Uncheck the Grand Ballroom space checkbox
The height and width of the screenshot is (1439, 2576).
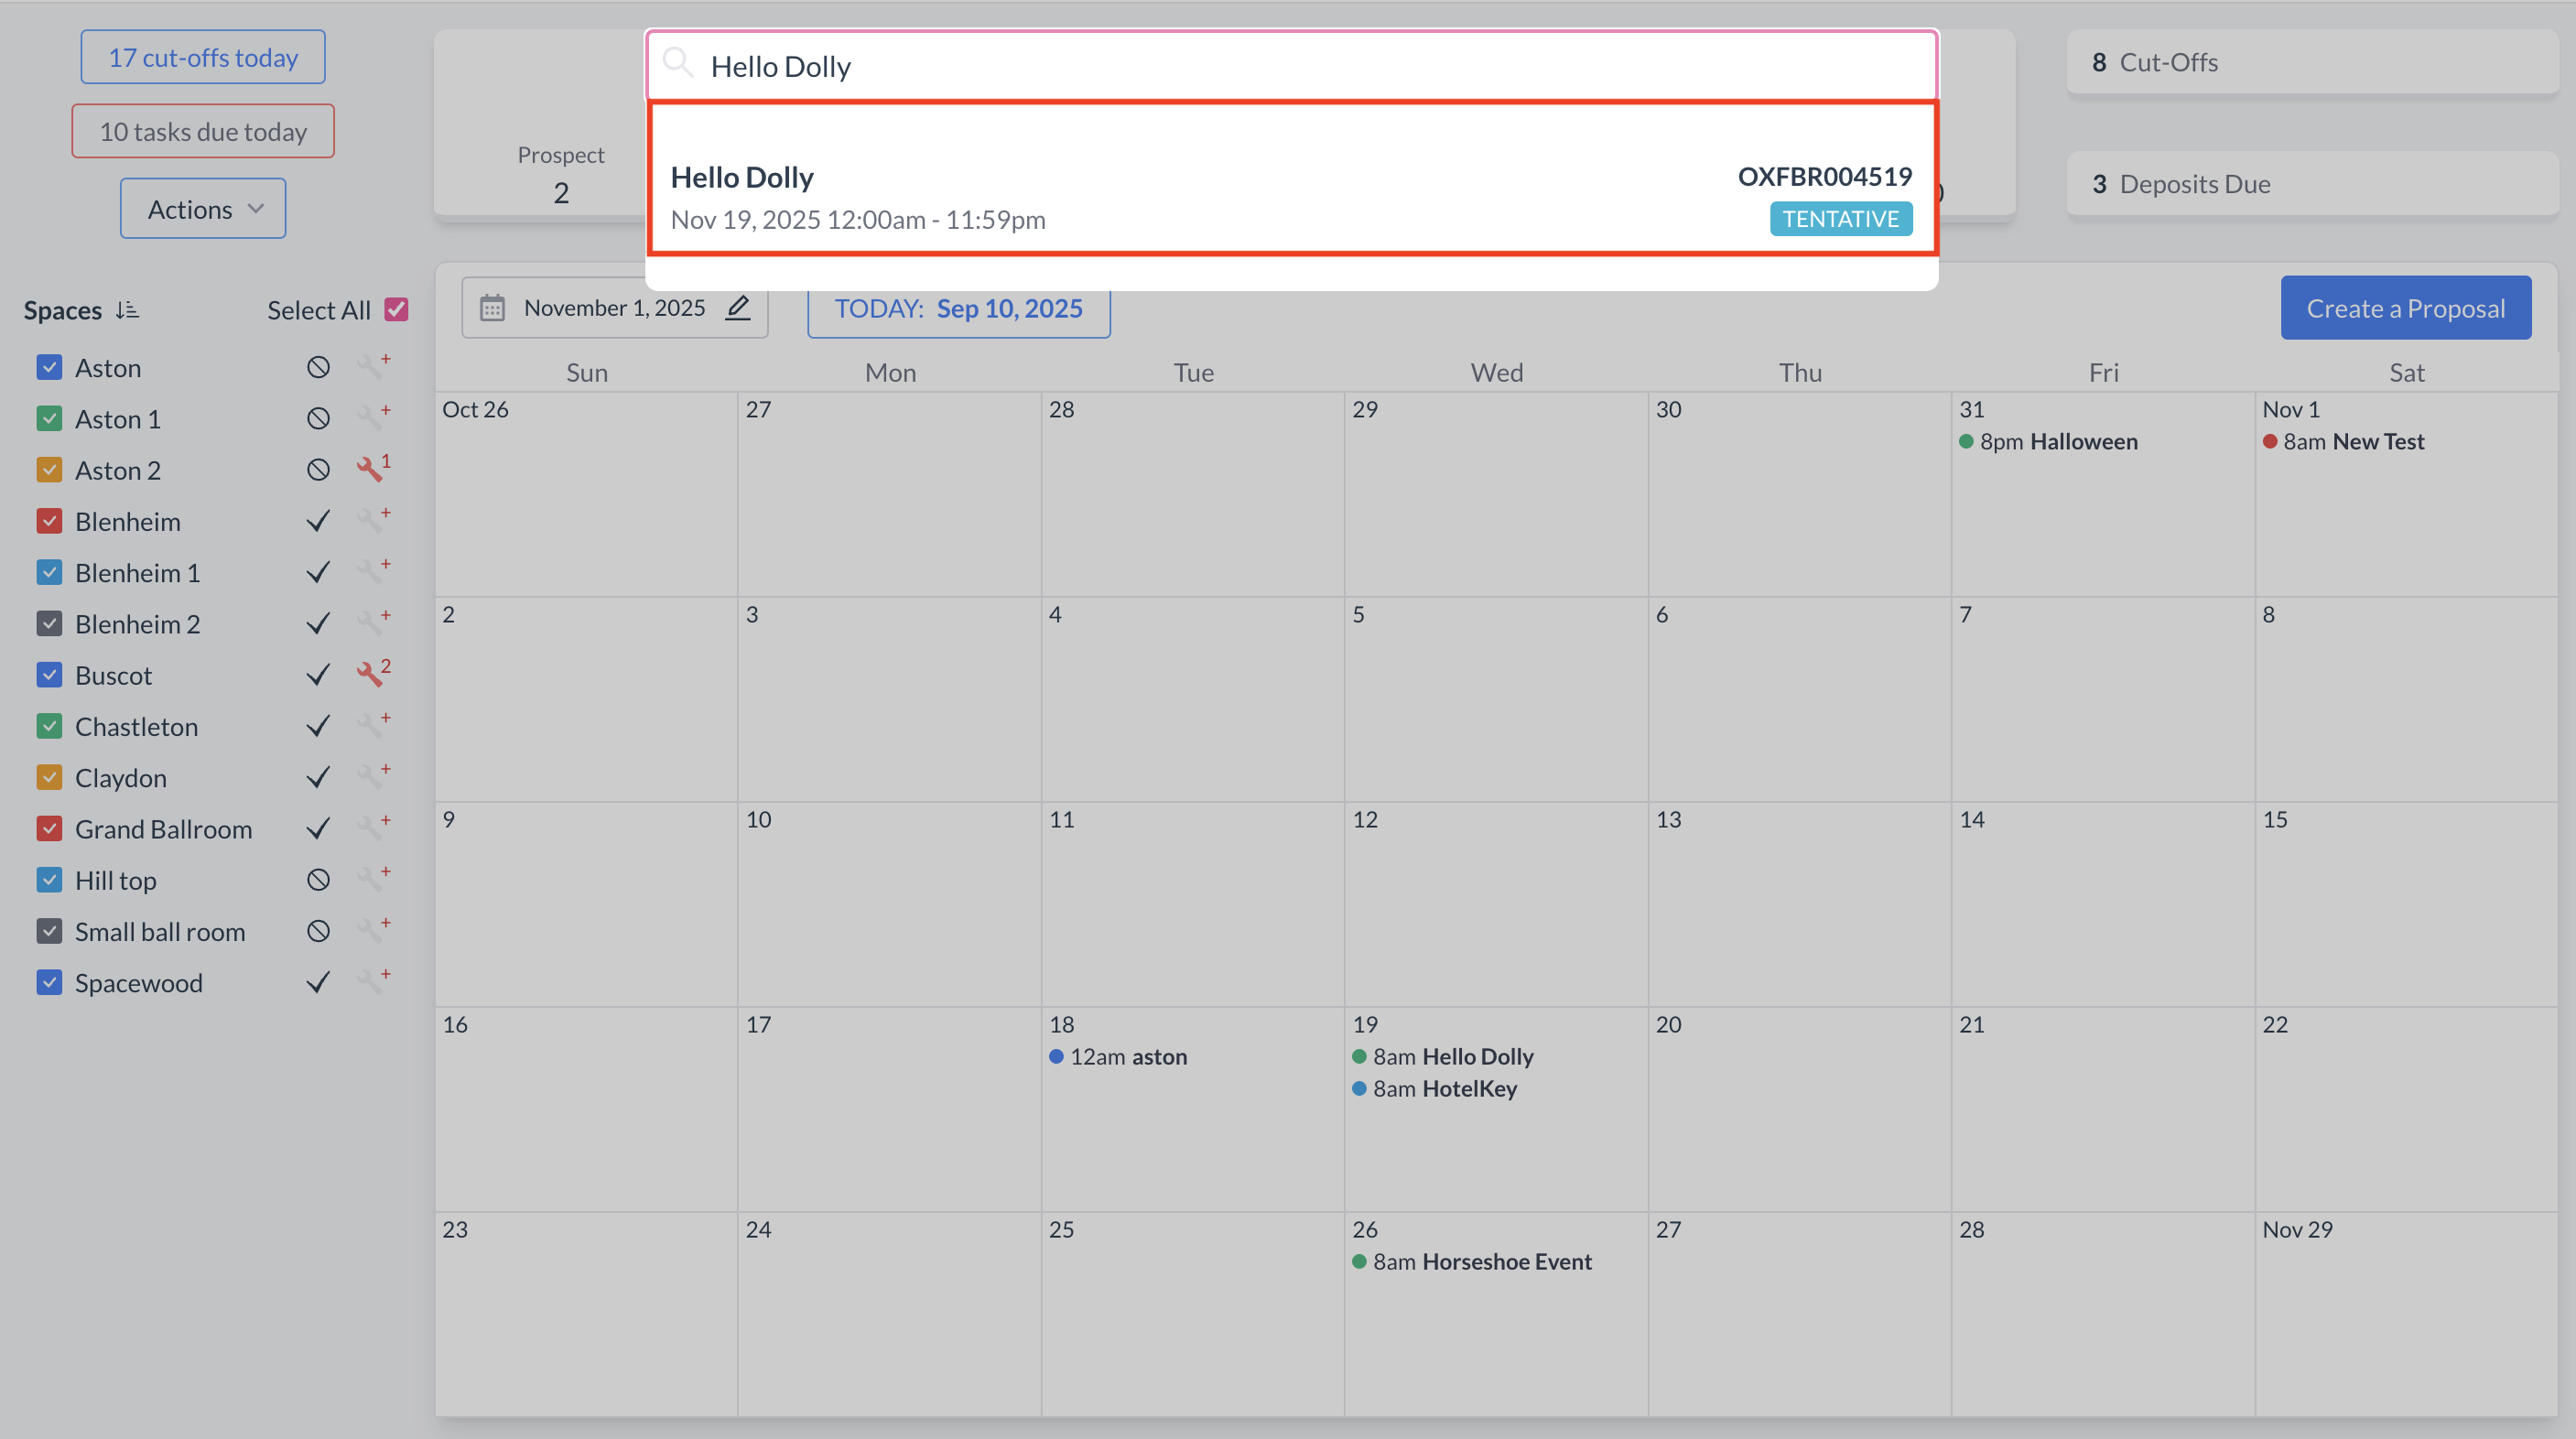point(49,828)
